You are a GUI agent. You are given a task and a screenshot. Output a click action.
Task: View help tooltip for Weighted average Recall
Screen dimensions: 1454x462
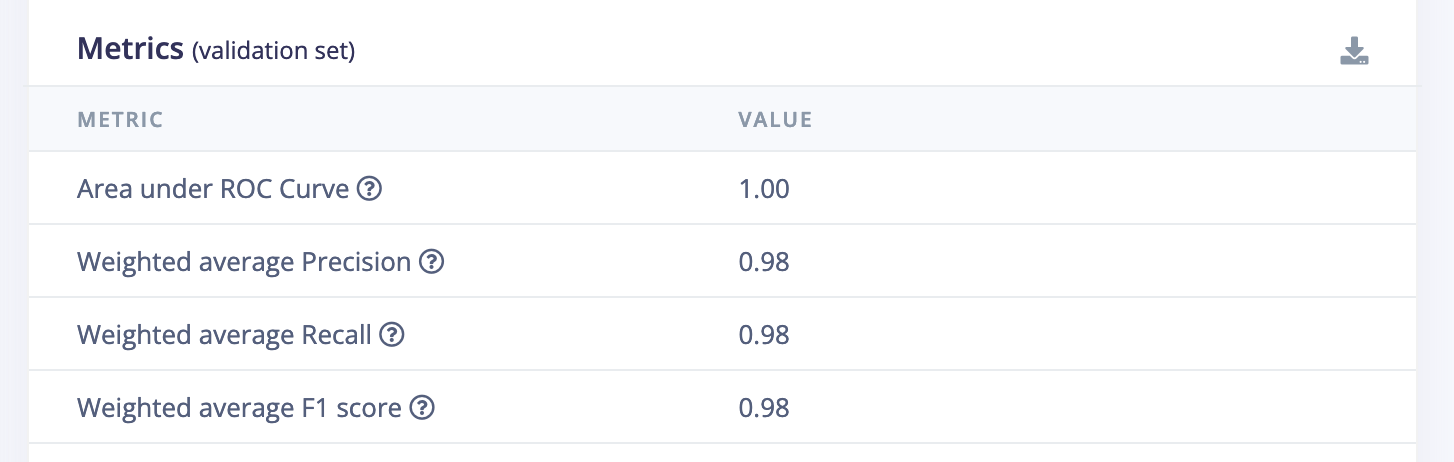tap(392, 335)
